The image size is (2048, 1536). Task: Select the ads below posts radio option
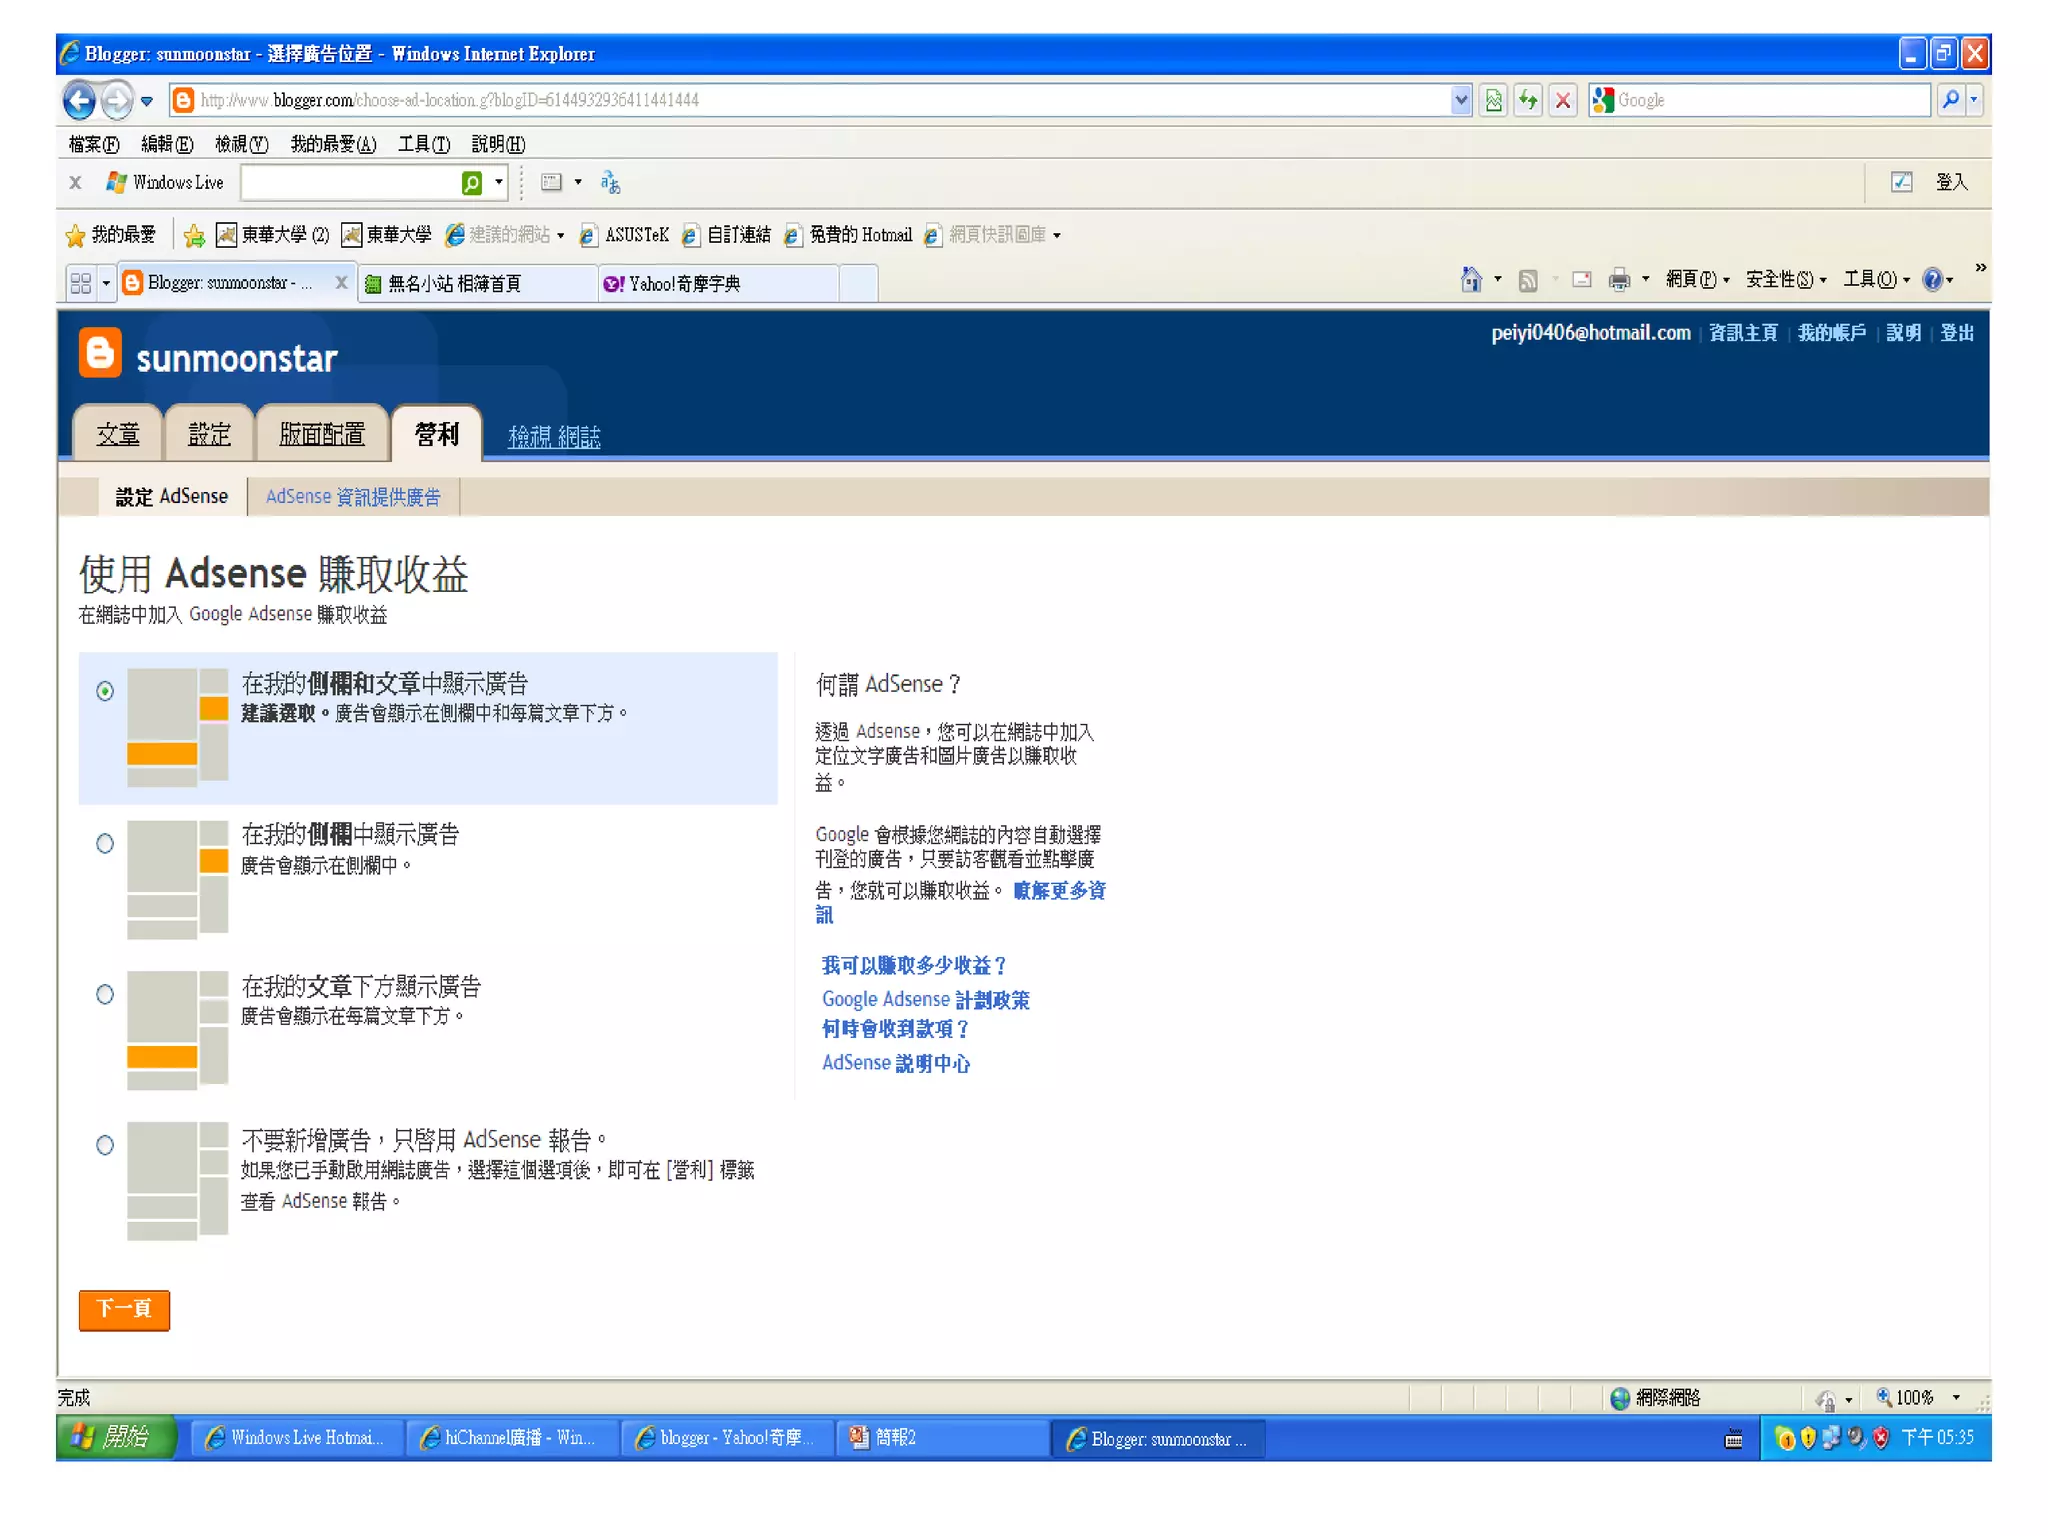coord(105,994)
